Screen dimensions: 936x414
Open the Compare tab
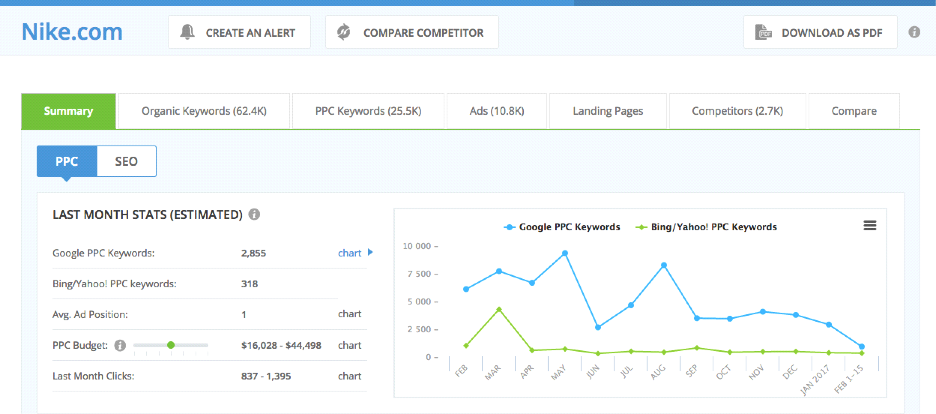[854, 111]
